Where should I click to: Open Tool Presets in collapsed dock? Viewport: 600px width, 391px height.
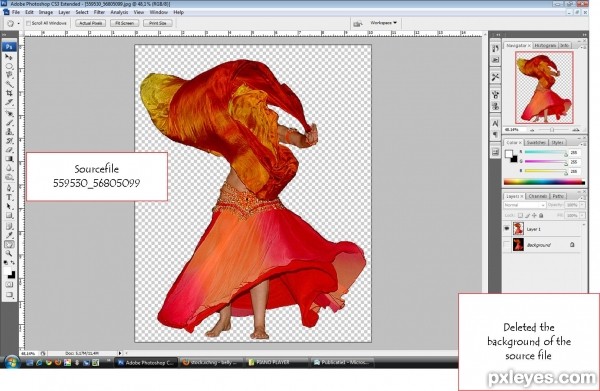[x=495, y=77]
